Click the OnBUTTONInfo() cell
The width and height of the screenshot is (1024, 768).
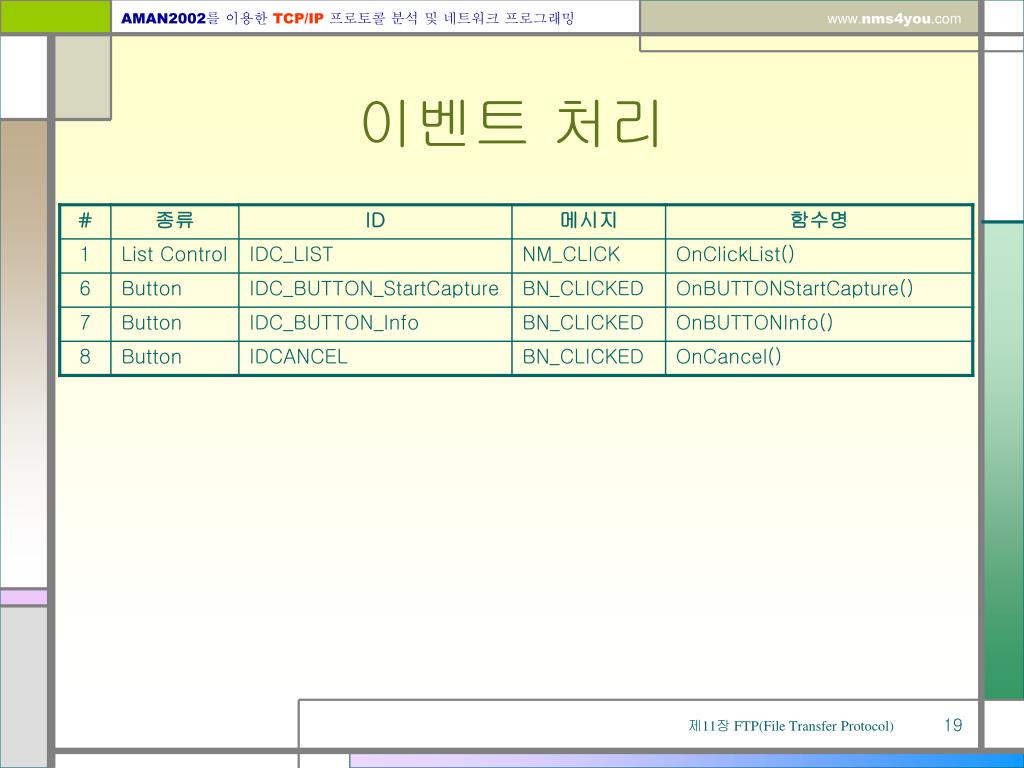tap(819, 323)
